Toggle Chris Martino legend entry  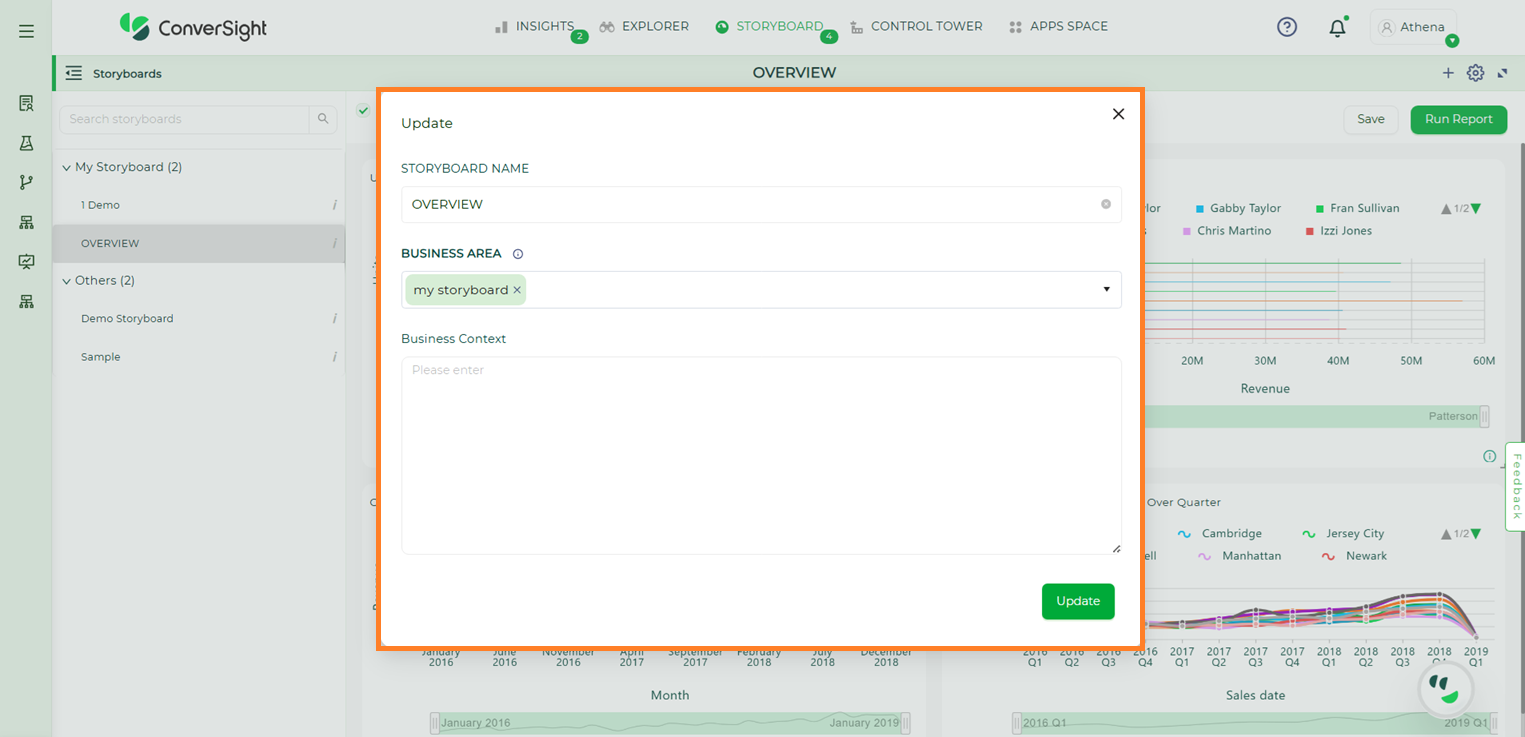pyautogui.click(x=1226, y=231)
